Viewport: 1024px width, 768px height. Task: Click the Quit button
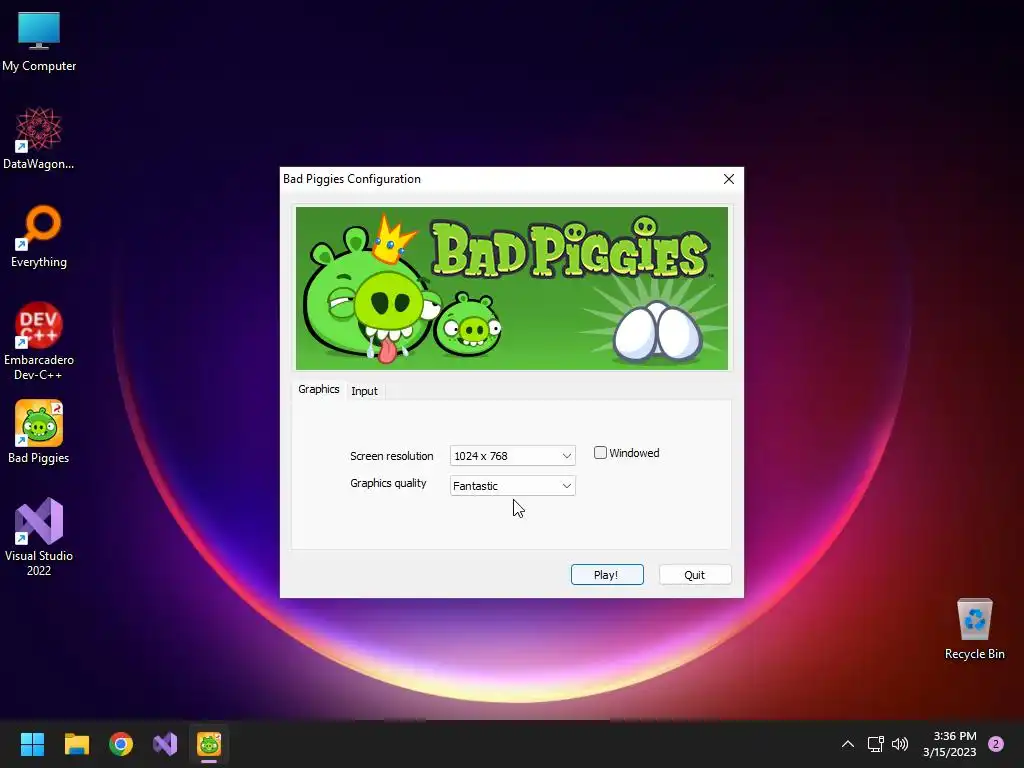[x=695, y=575]
